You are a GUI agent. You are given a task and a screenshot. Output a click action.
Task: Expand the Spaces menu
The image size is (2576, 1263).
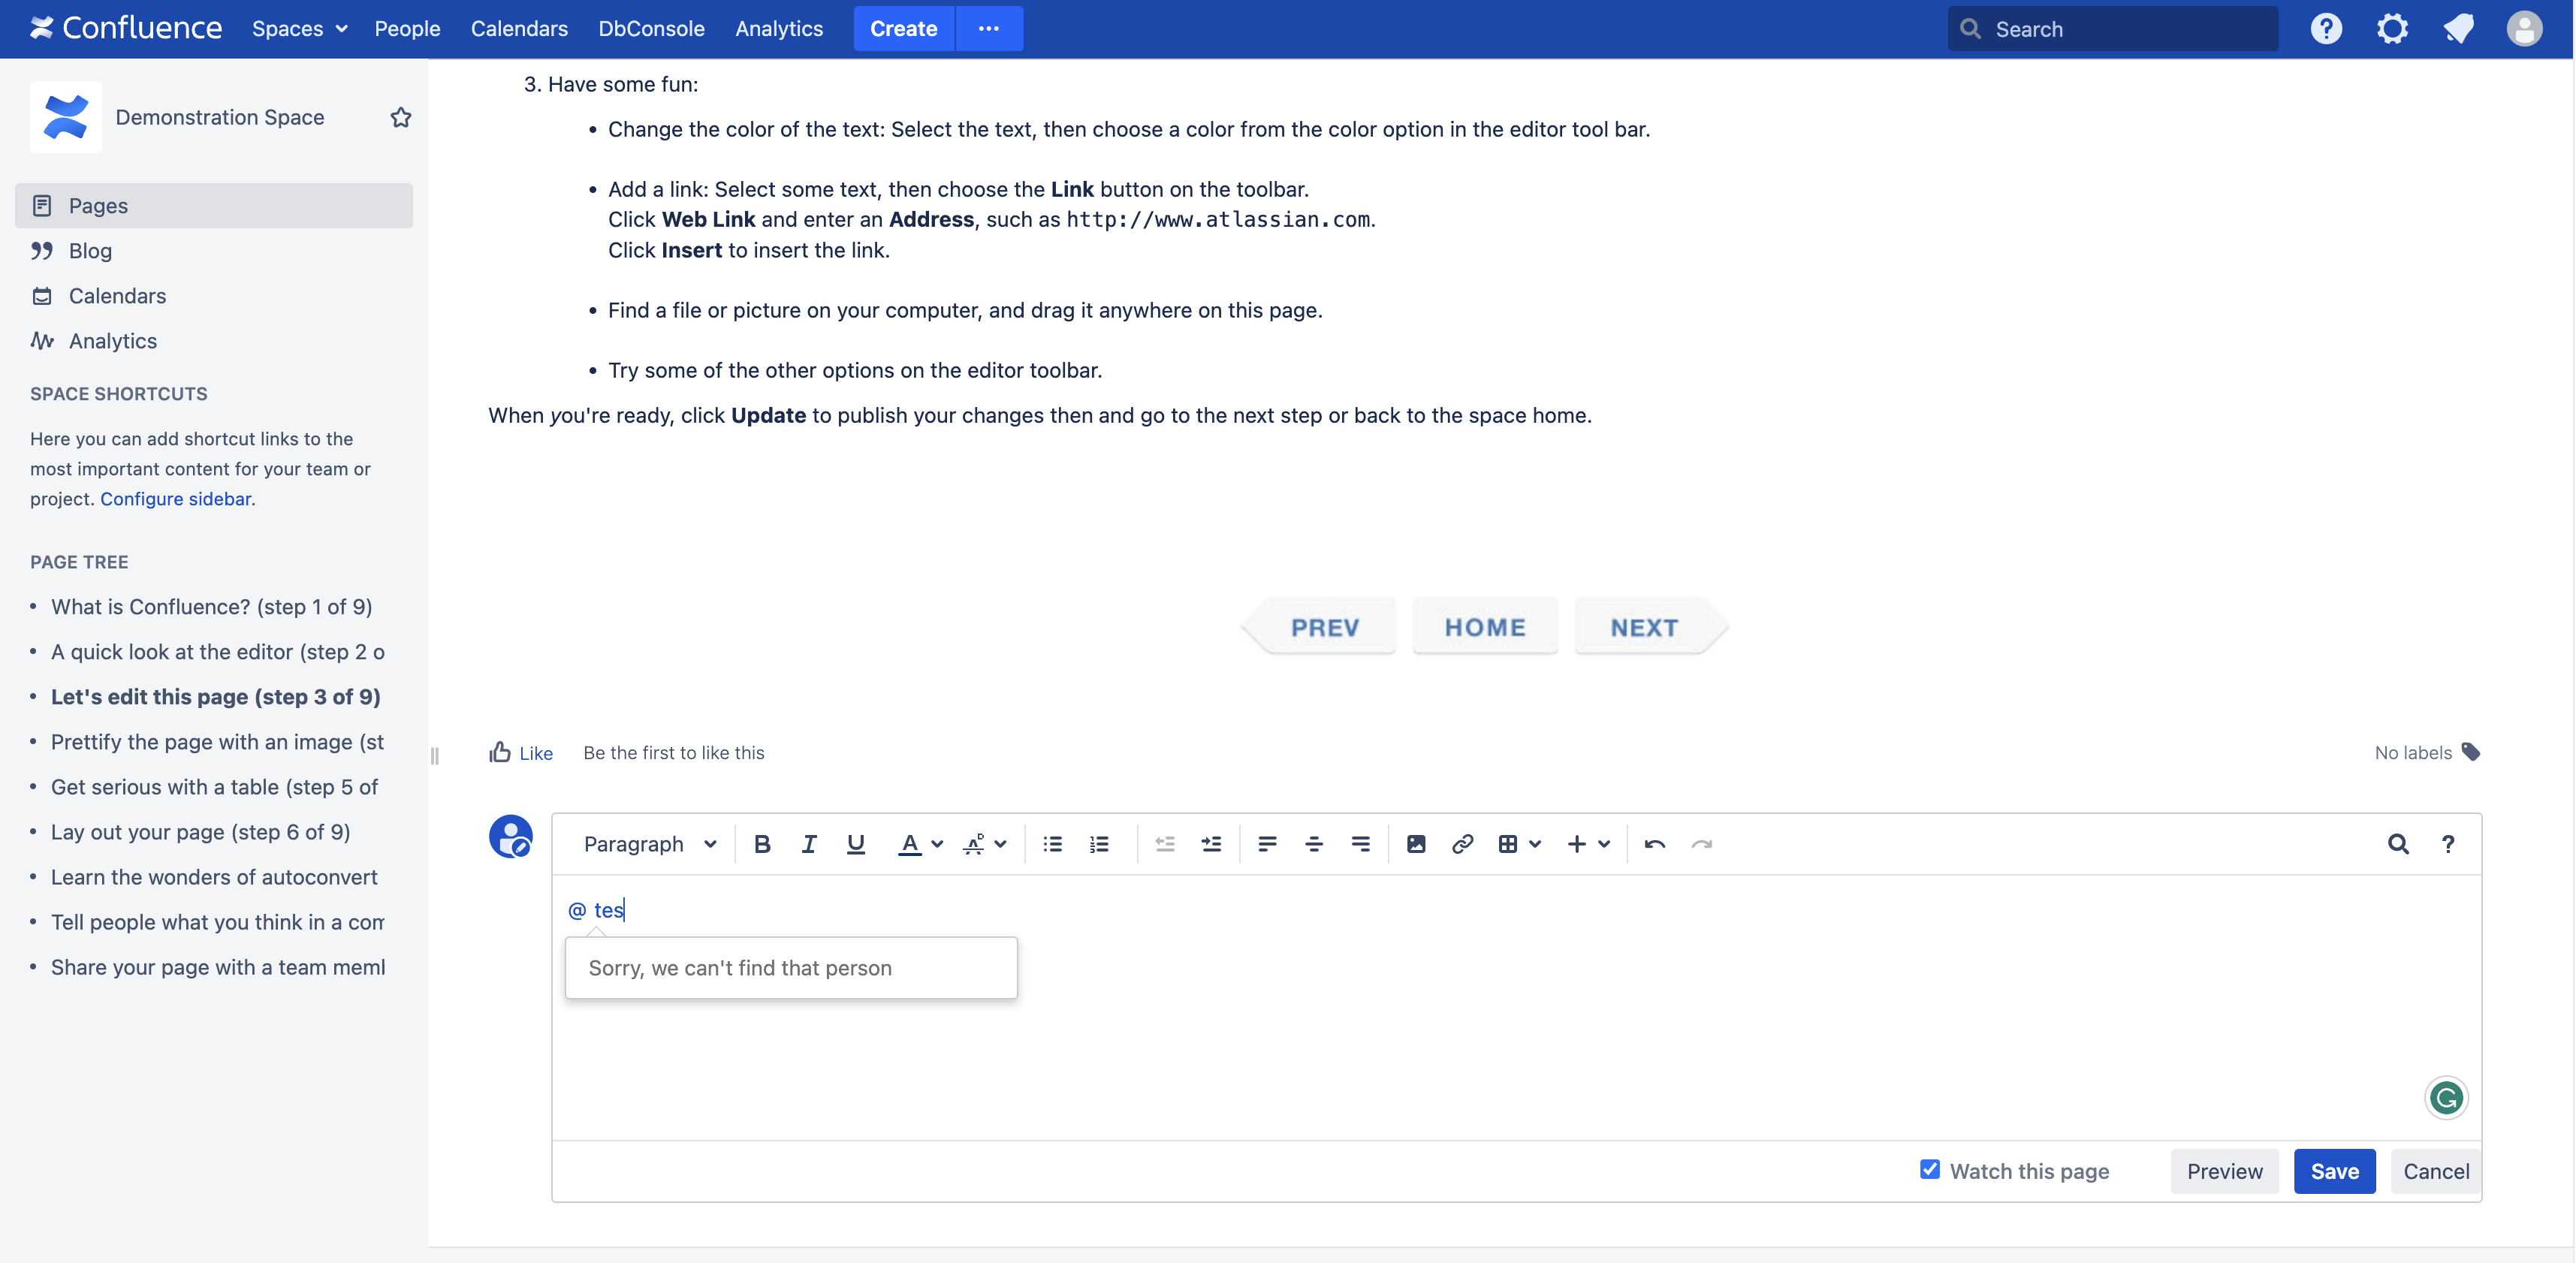click(x=299, y=28)
